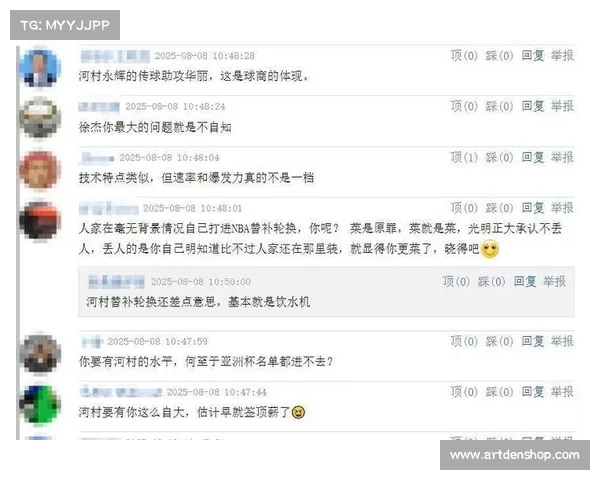Reply to the 10:48:01 NBA comment
Viewport: 600px width, 480px height.
click(533, 208)
